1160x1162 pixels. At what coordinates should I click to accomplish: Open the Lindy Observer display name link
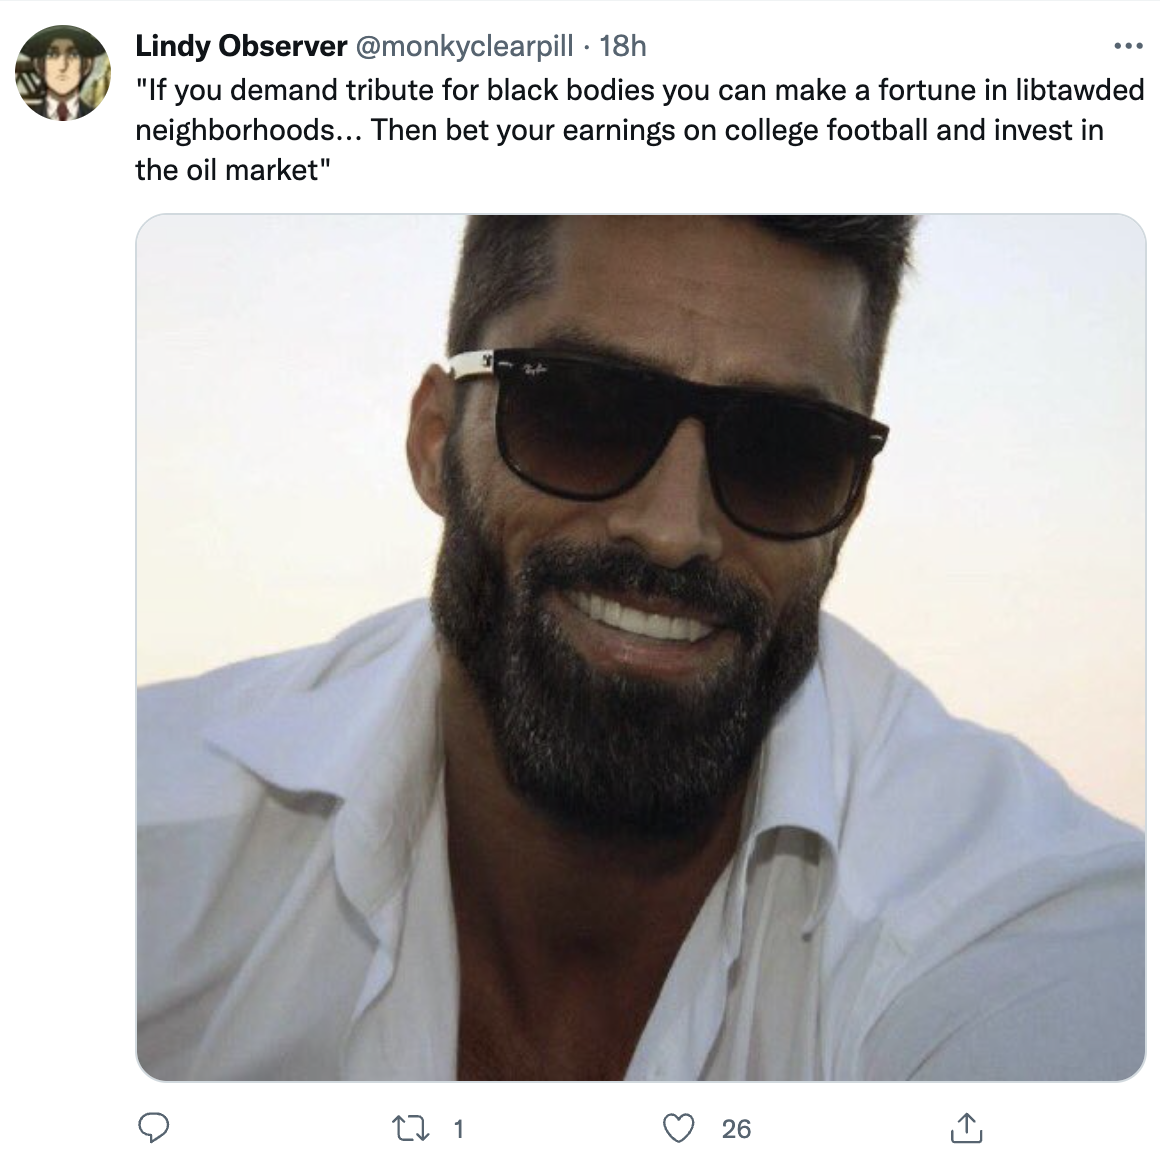(241, 46)
